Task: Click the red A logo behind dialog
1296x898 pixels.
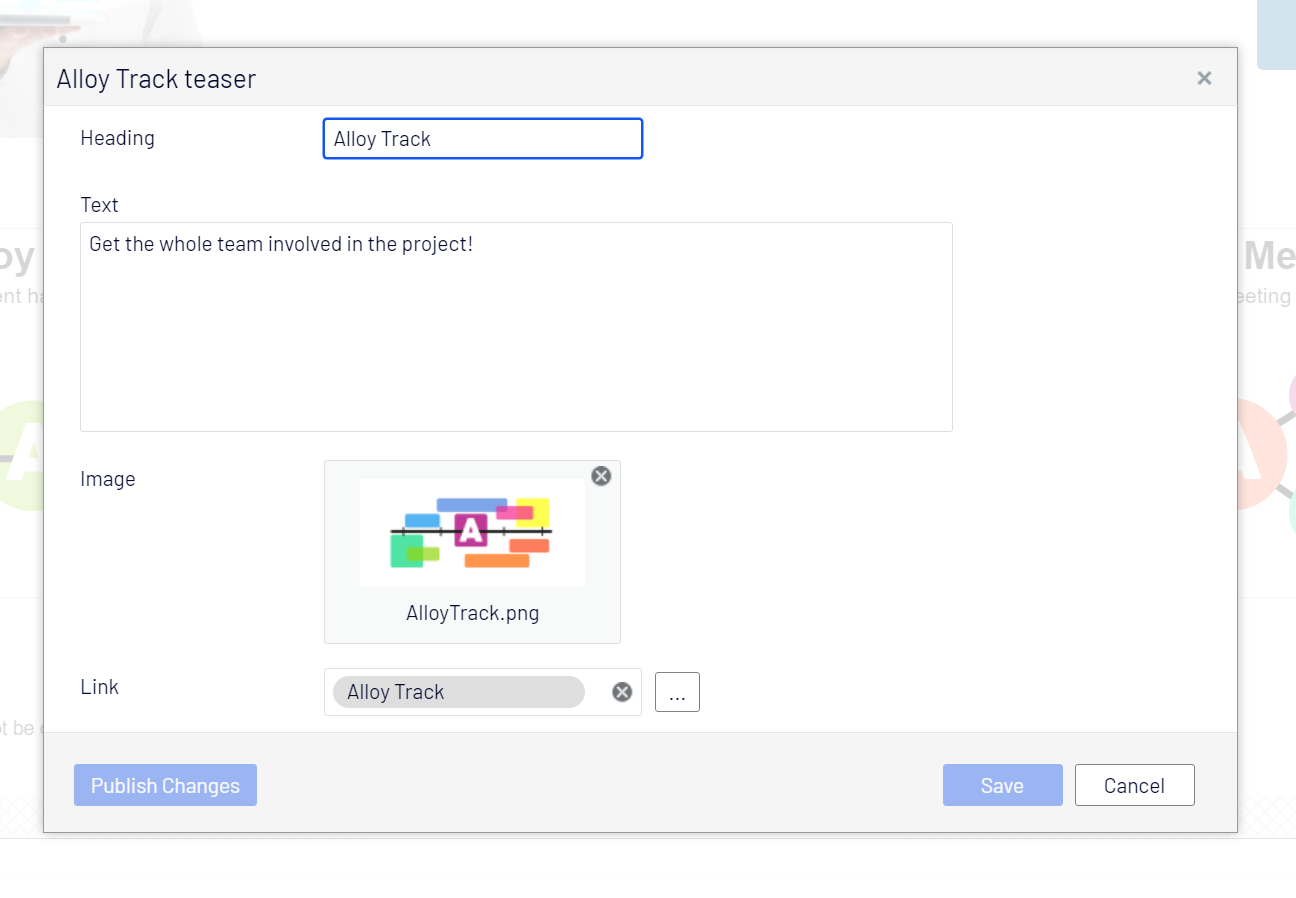Action: click(x=1260, y=455)
